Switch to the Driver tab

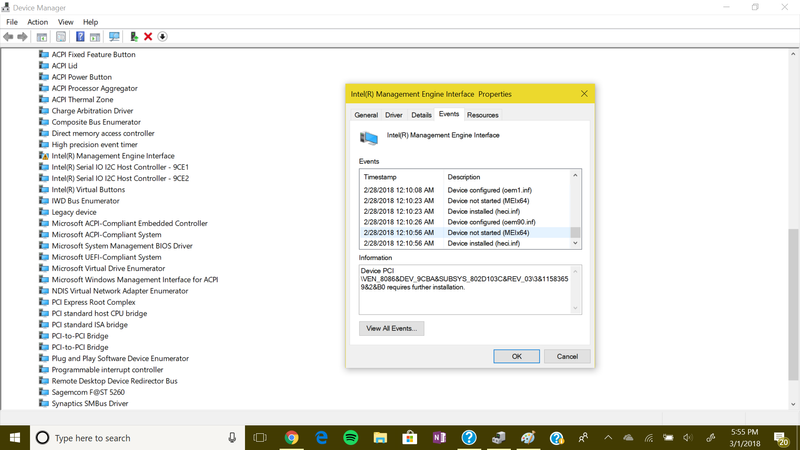(393, 115)
